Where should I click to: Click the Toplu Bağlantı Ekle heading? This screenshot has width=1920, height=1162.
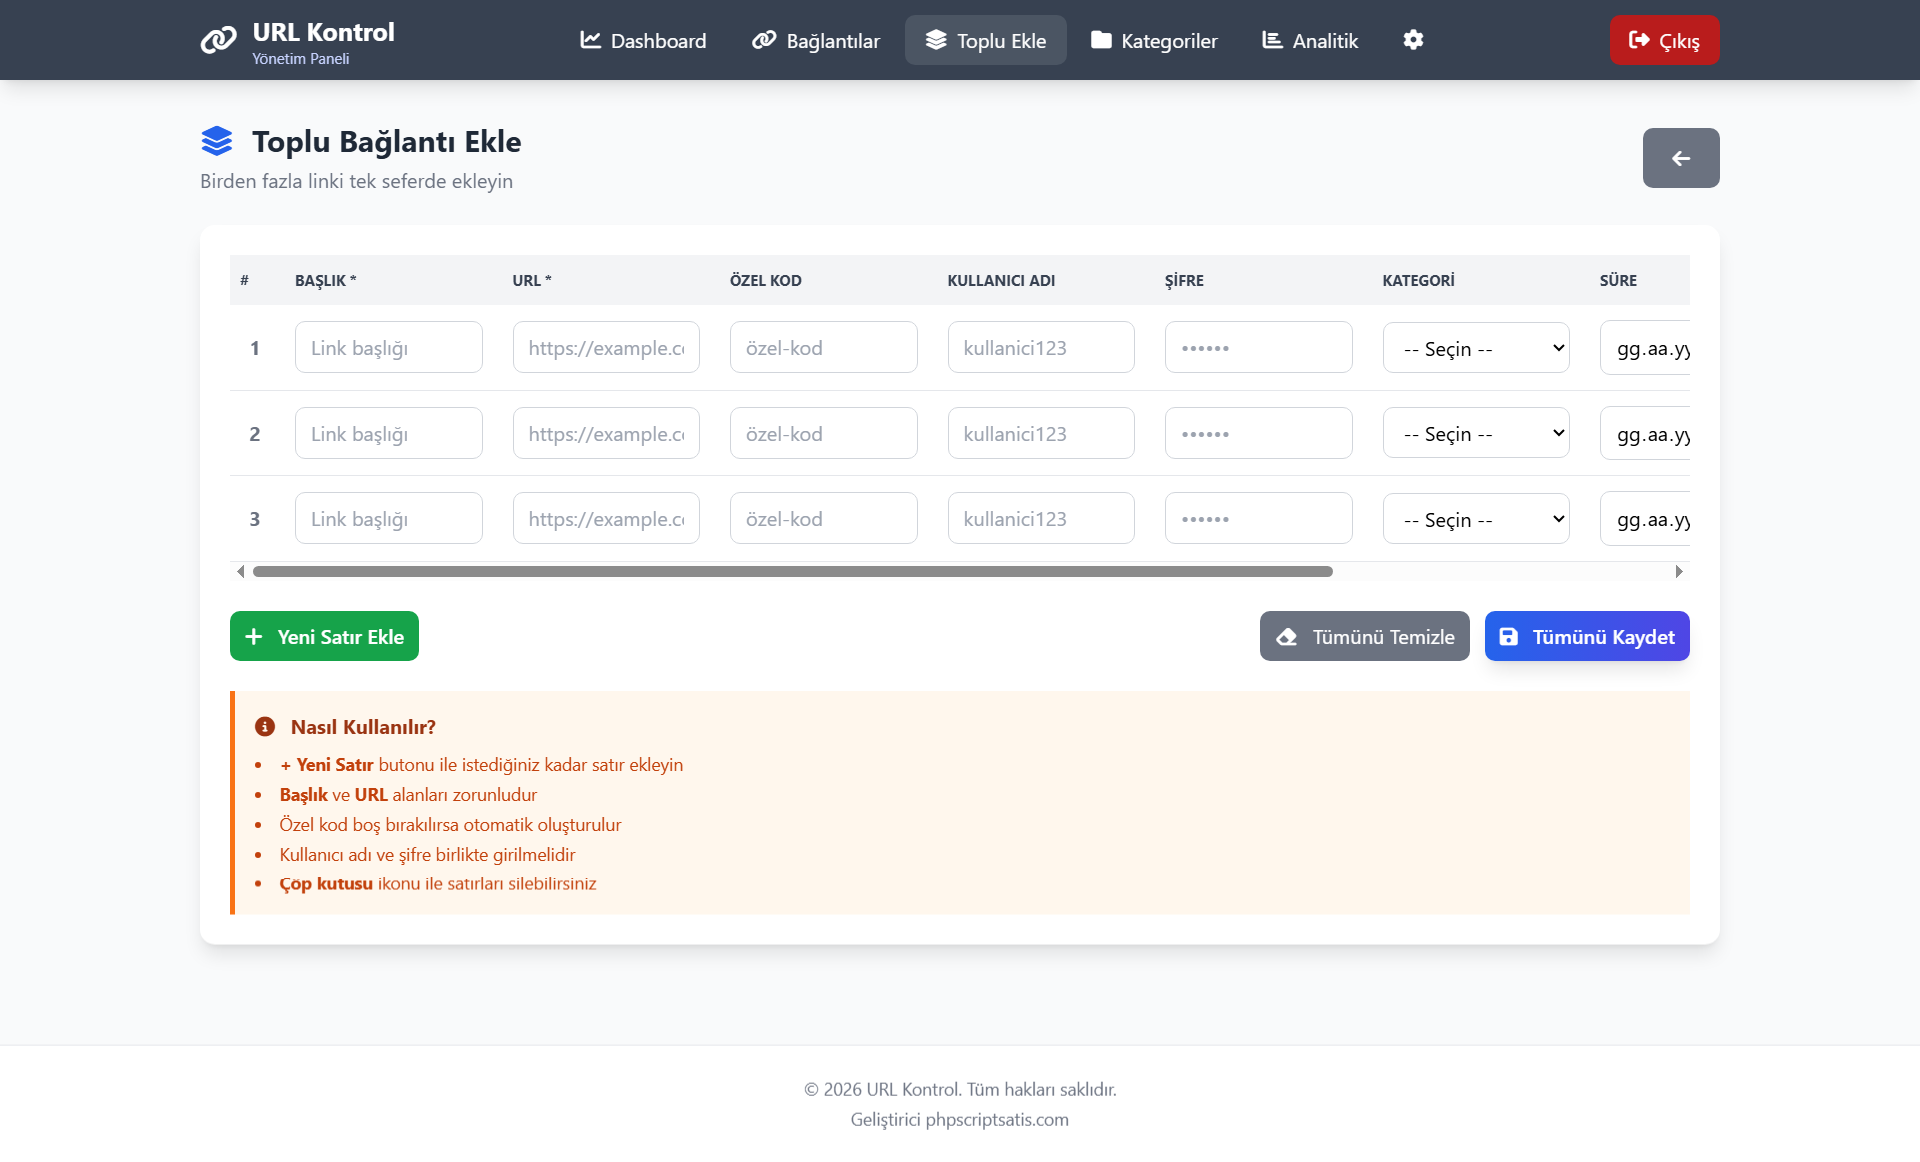386,141
